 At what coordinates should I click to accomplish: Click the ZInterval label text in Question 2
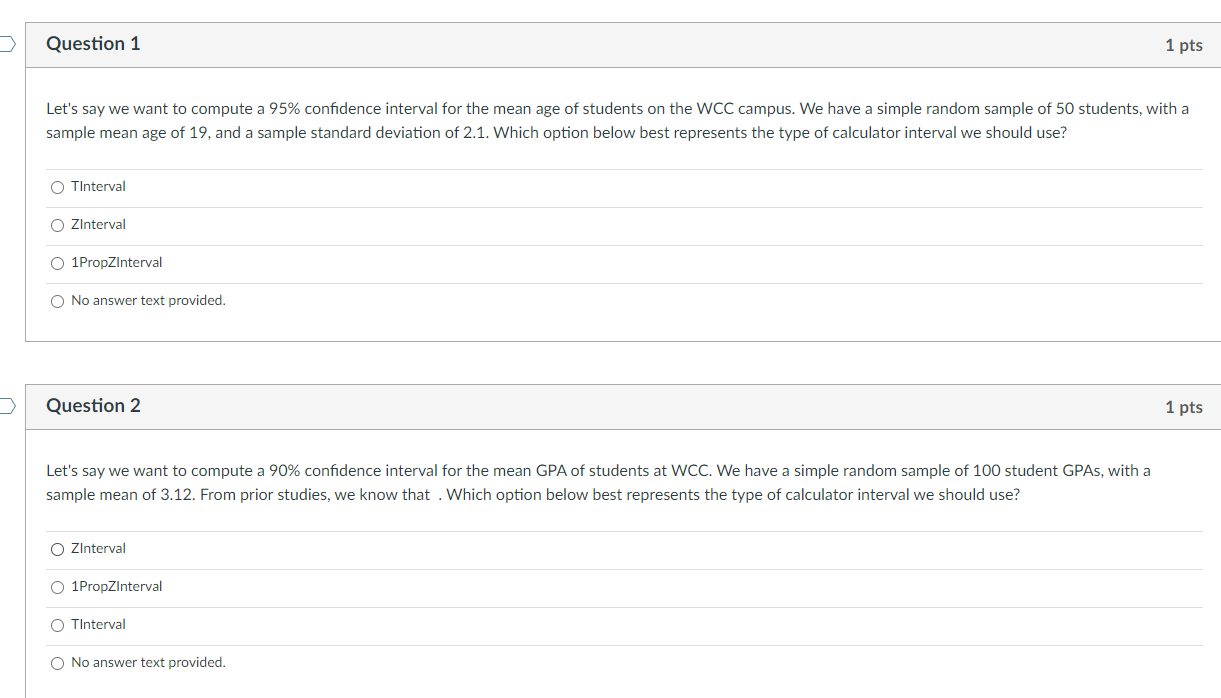pyautogui.click(x=98, y=549)
